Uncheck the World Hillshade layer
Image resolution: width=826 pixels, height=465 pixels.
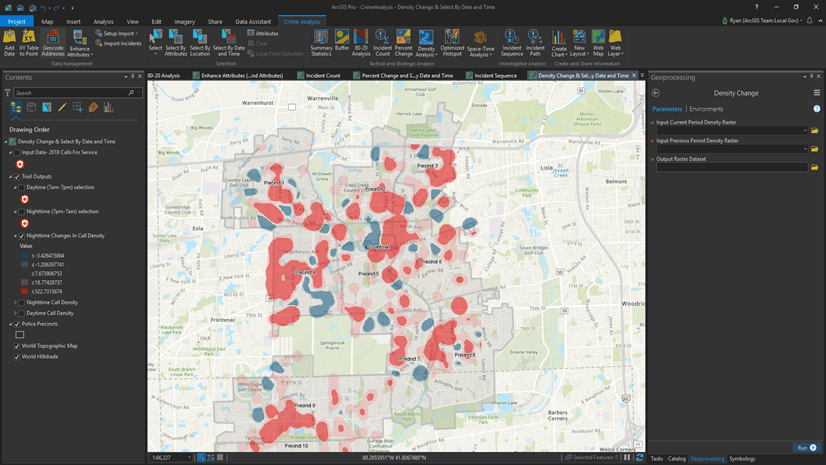pos(17,356)
